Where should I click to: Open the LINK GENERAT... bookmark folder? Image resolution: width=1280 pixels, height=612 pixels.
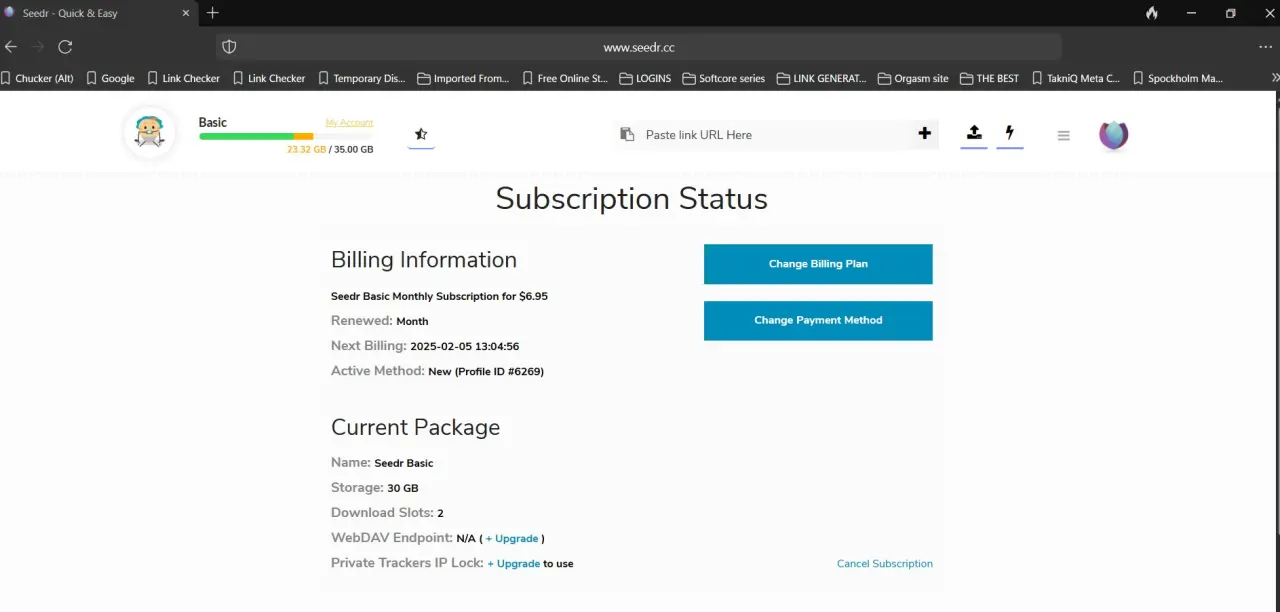click(x=821, y=78)
